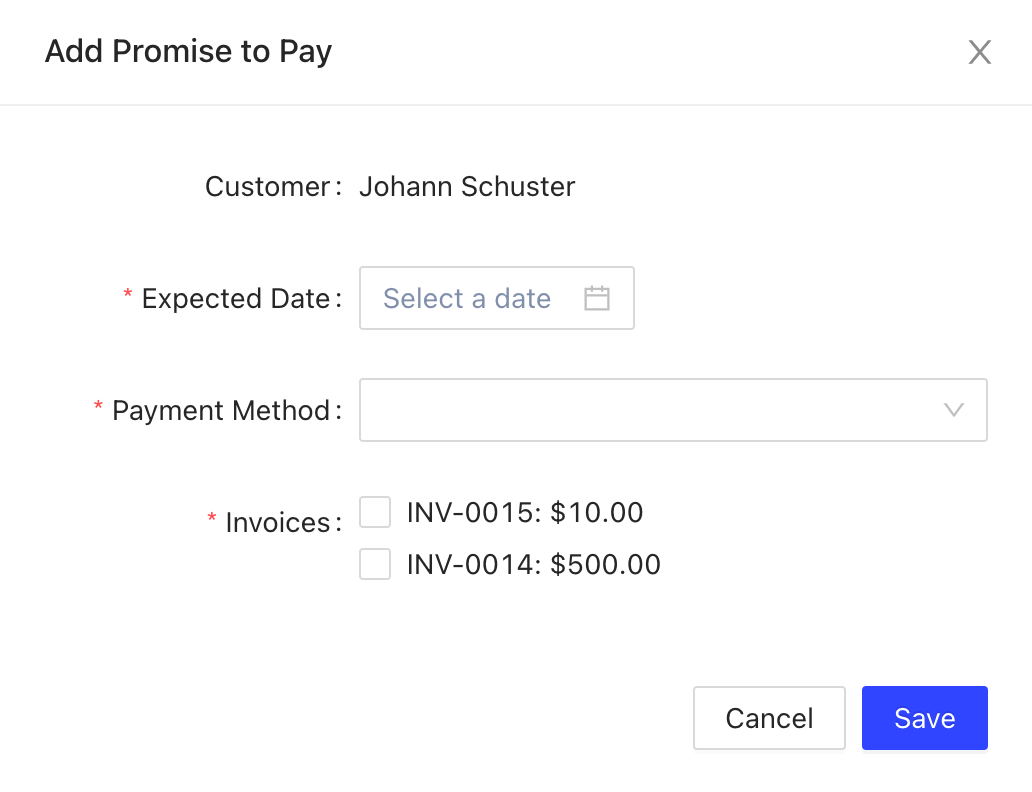Viewport: 1032px width, 792px height.
Task: Click the red asterisk beside Expected Date
Action: (x=128, y=295)
